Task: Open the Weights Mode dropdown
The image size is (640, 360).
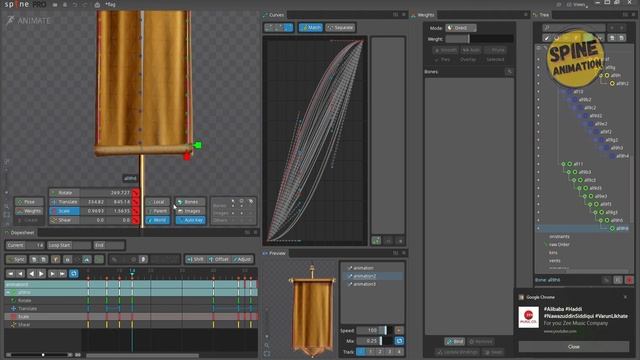Action: point(460,28)
